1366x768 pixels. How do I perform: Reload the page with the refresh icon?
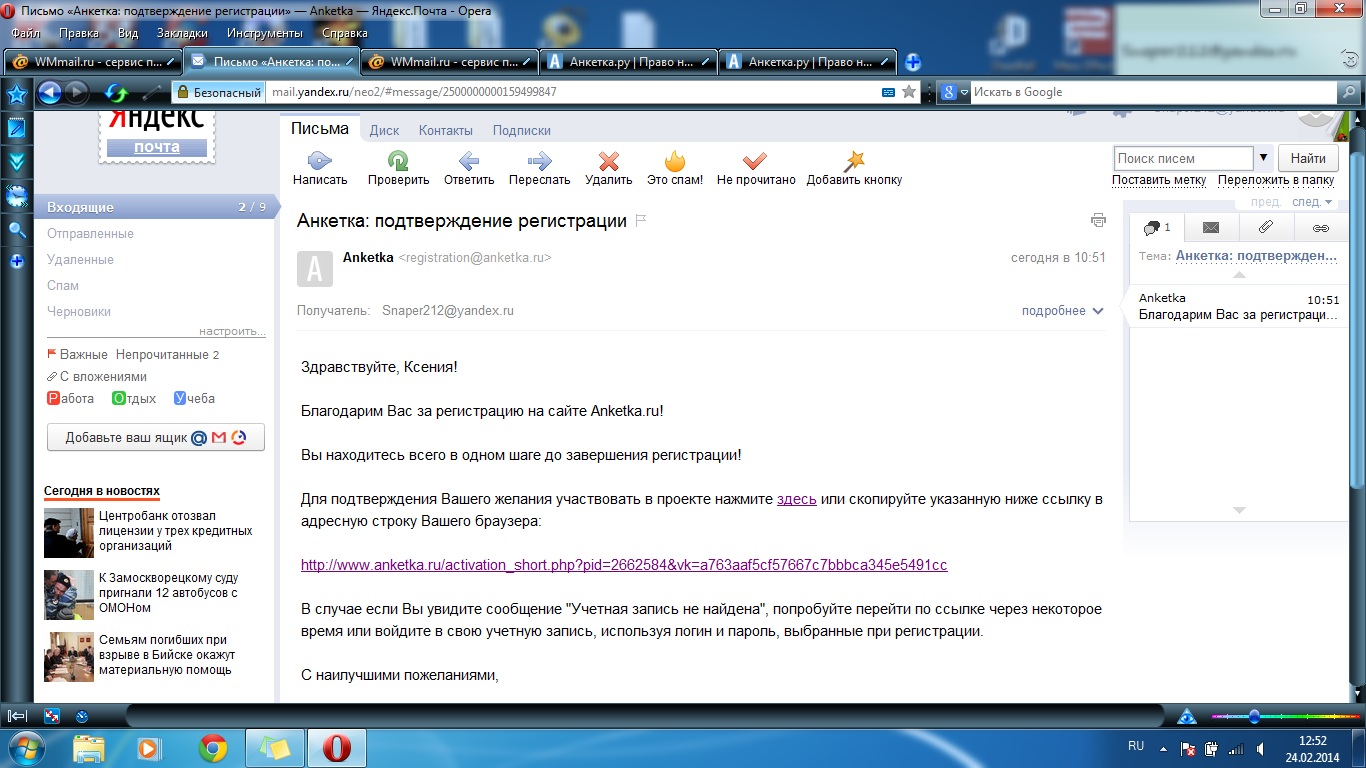click(117, 93)
